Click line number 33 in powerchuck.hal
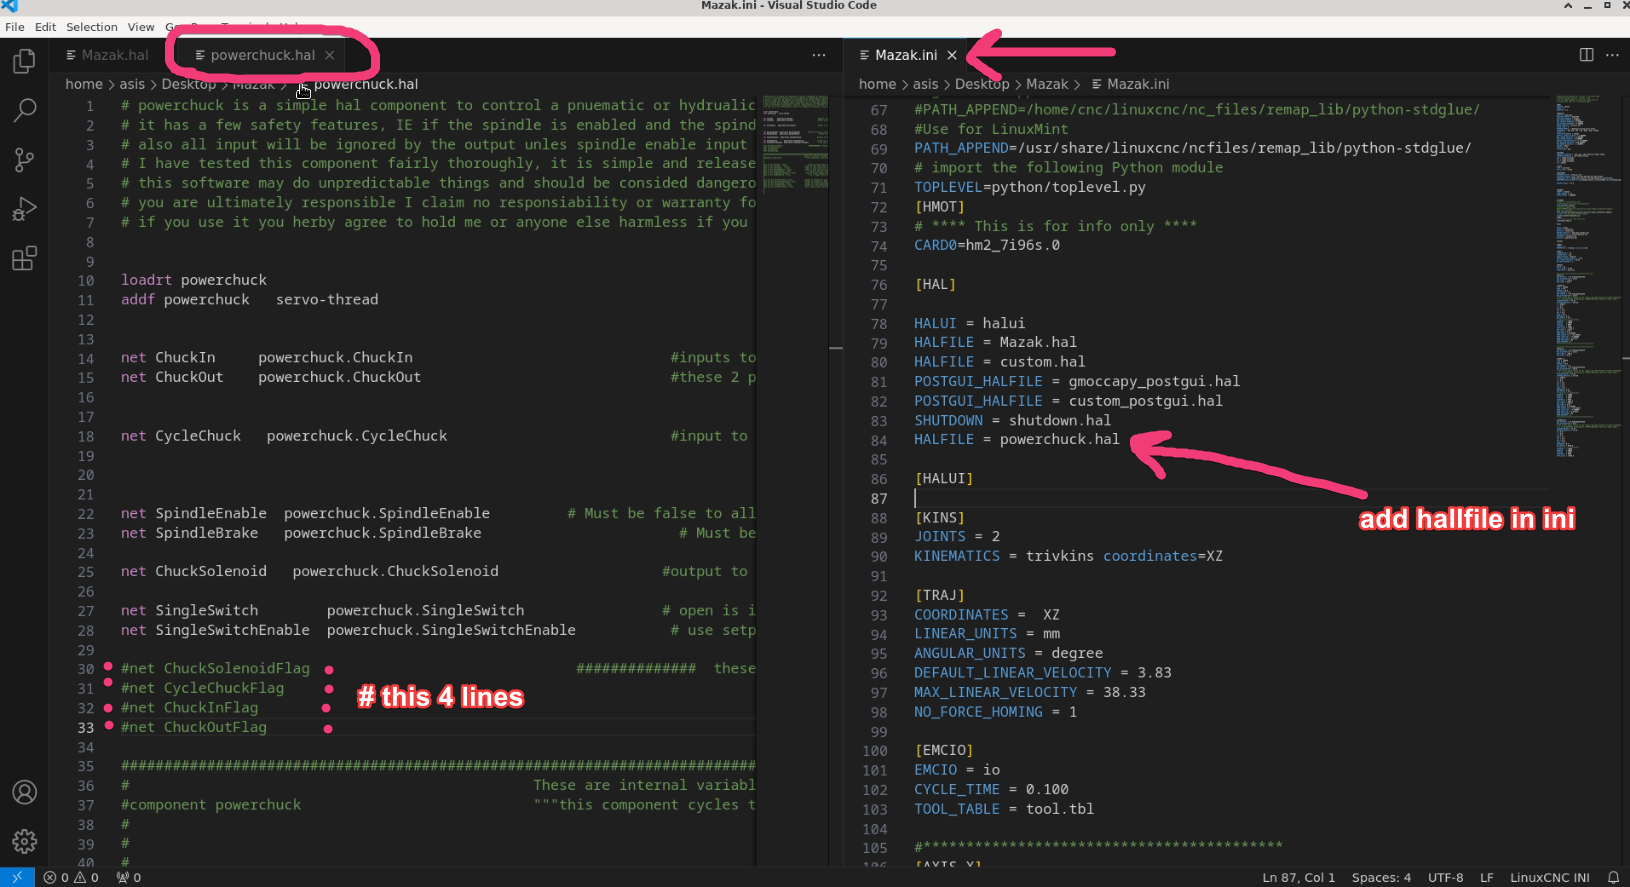Image resolution: width=1630 pixels, height=887 pixels. point(86,727)
